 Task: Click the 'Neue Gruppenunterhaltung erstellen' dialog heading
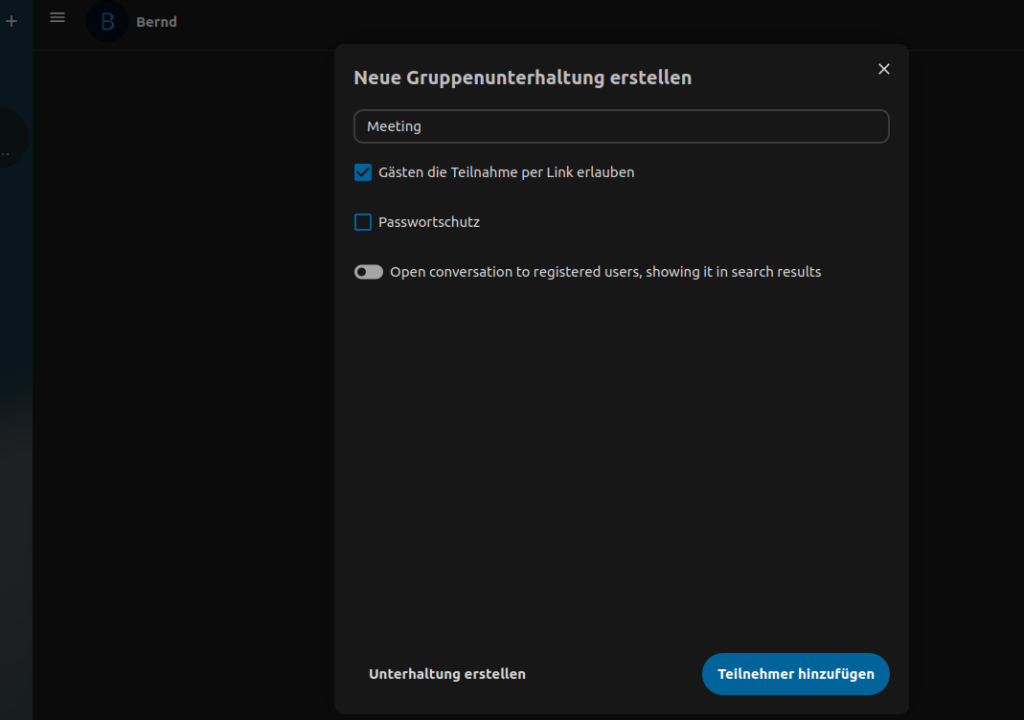point(522,77)
